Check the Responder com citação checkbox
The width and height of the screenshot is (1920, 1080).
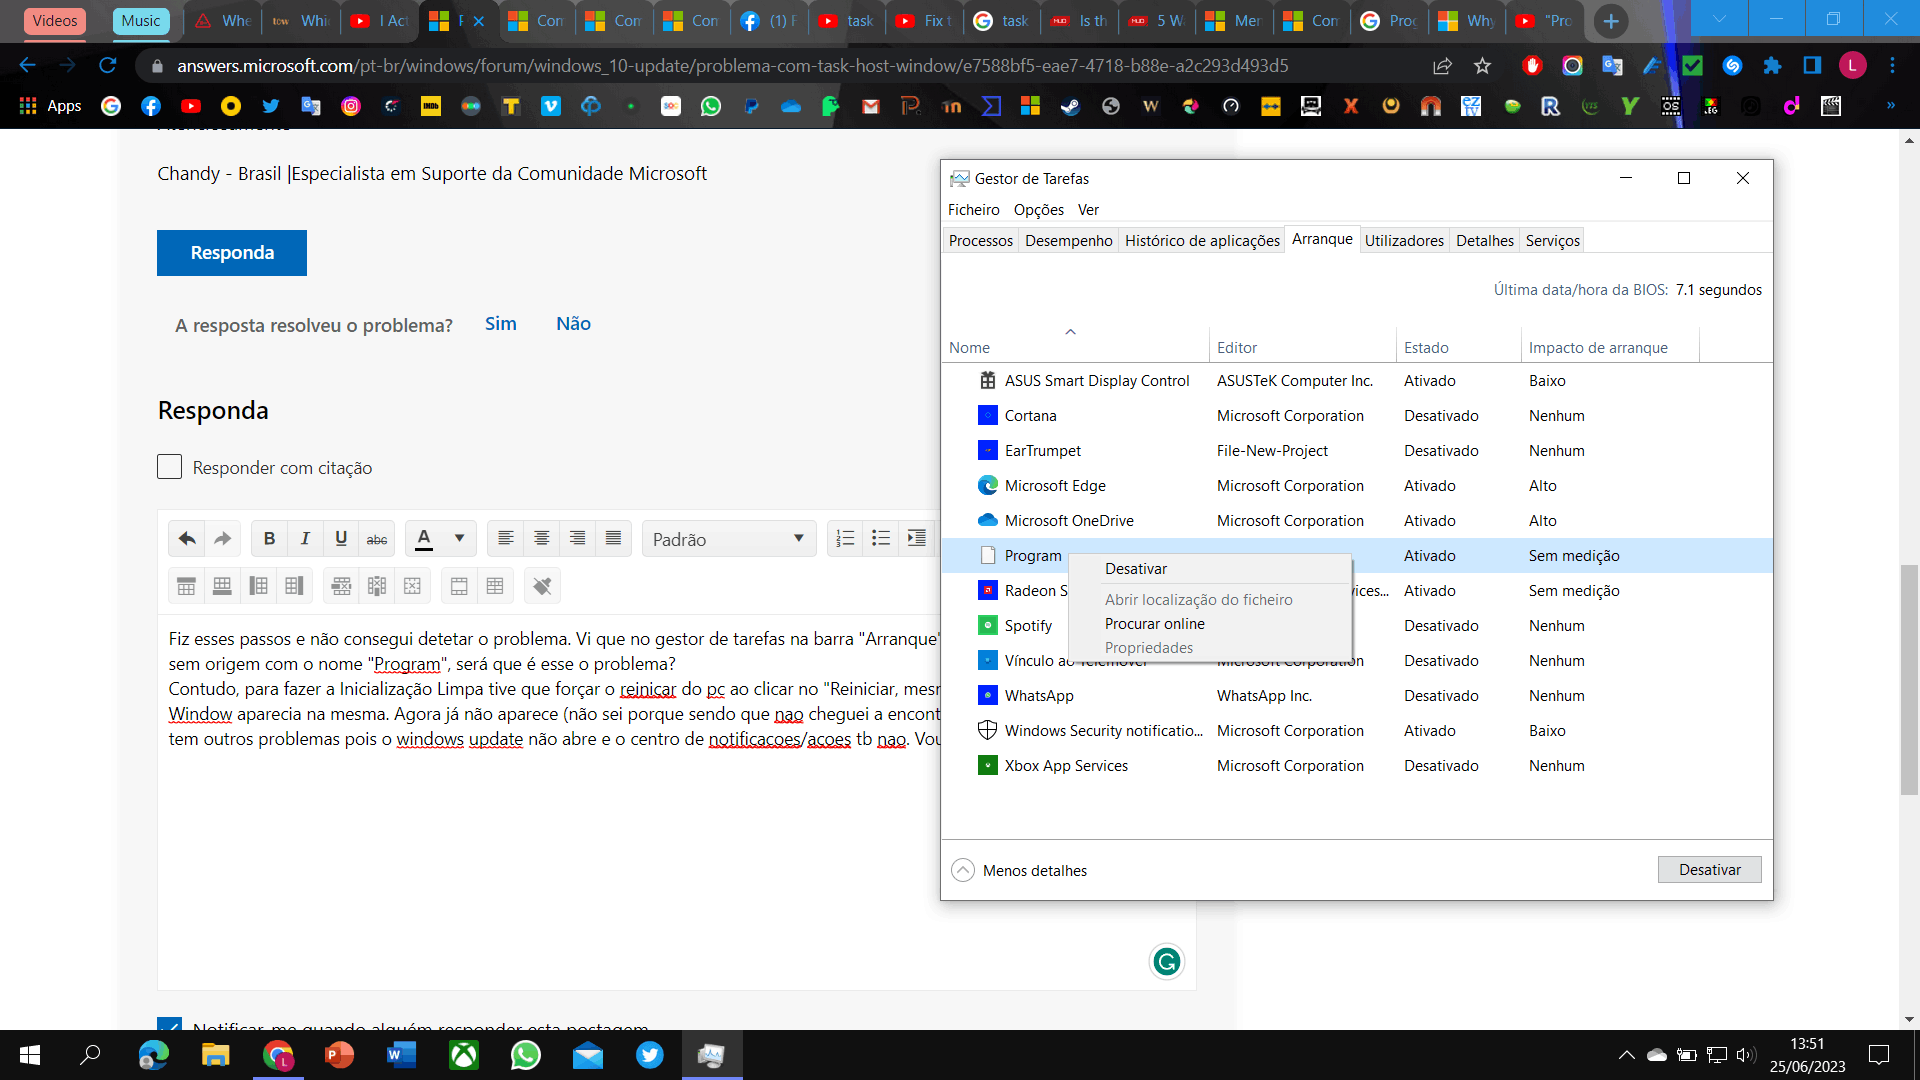(170, 467)
